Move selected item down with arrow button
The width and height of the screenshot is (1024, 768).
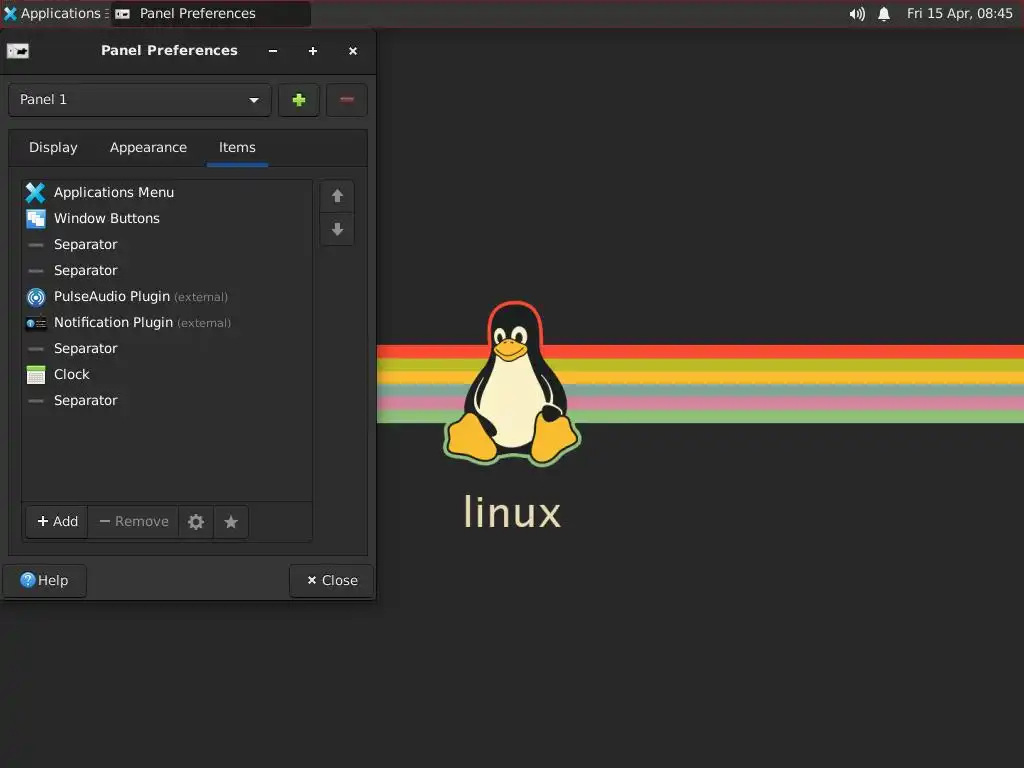point(337,229)
